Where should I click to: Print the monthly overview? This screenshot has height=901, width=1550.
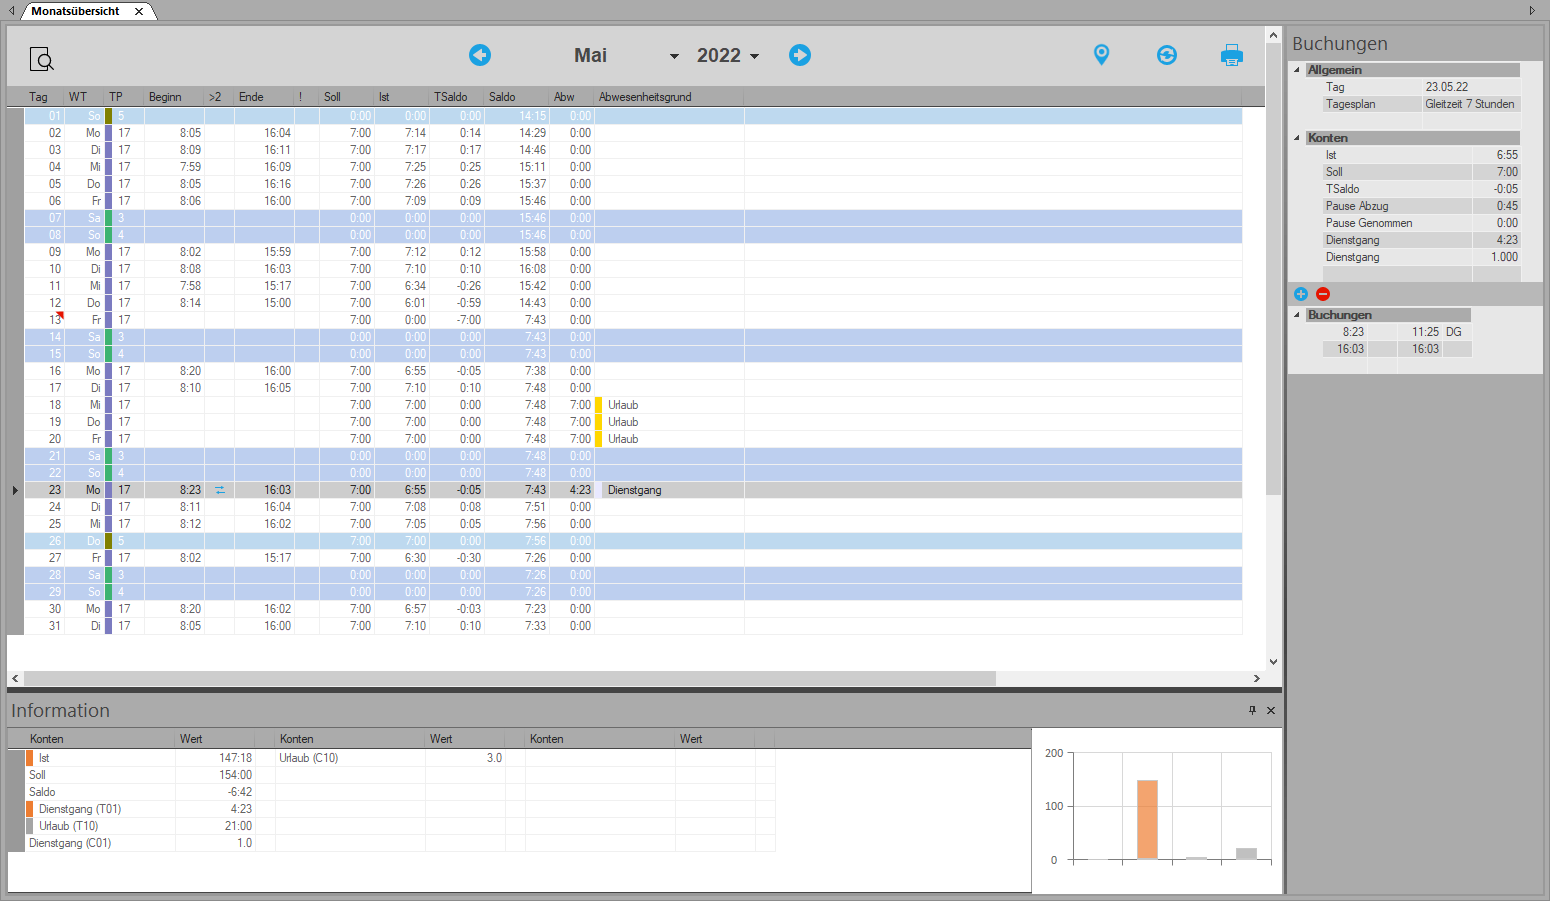click(1232, 55)
